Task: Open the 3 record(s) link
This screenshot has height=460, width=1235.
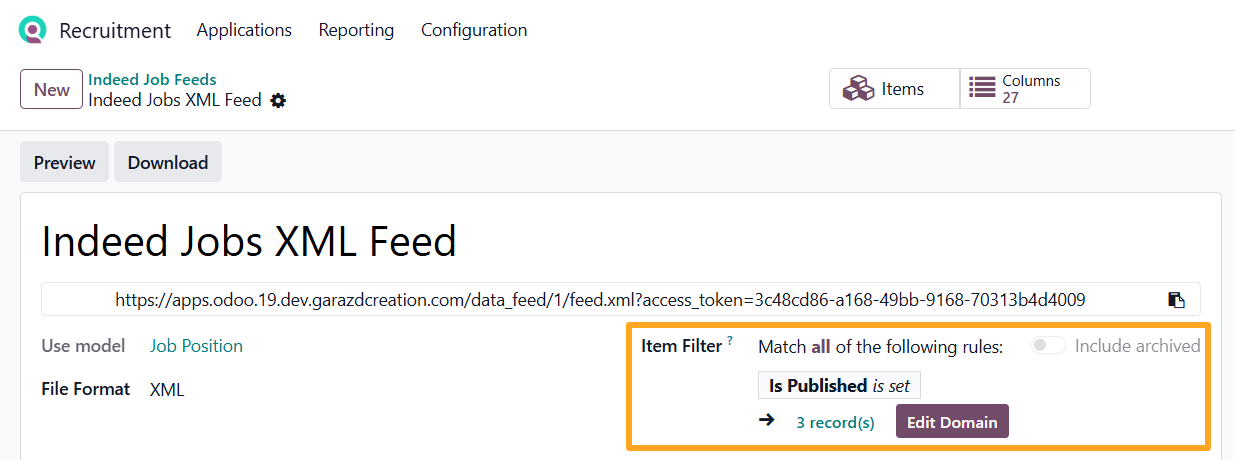Action: click(x=835, y=422)
